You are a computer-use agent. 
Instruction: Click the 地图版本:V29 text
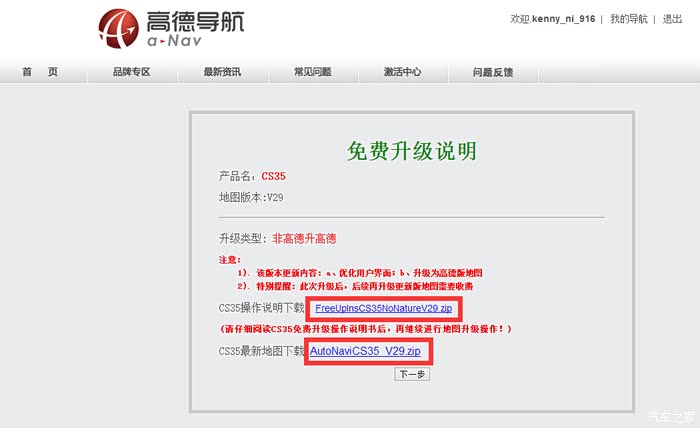coord(251,197)
